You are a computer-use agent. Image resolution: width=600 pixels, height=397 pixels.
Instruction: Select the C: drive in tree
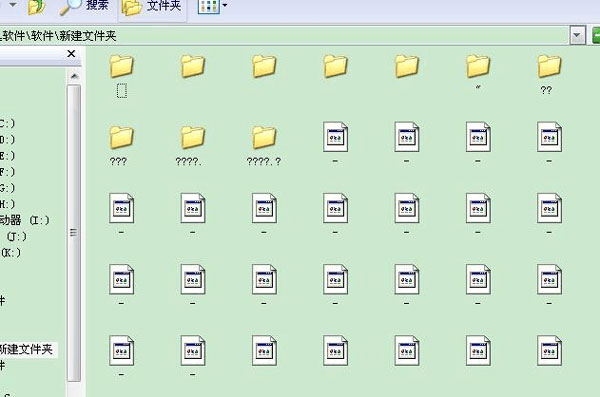[x=7, y=123]
